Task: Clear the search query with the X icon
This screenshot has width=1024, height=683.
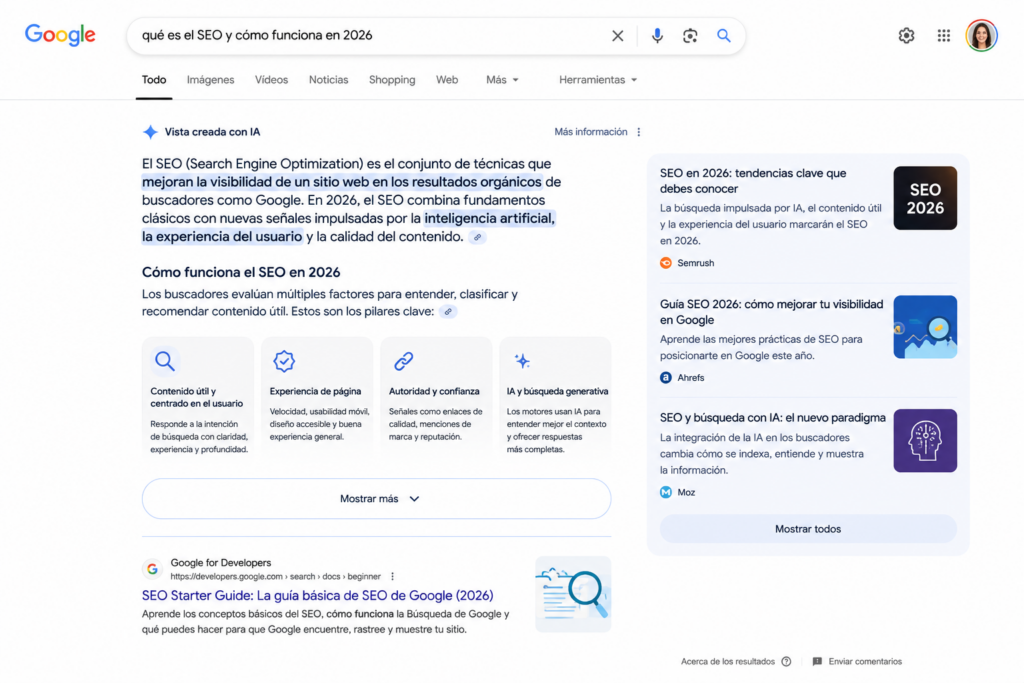Action: [617, 36]
